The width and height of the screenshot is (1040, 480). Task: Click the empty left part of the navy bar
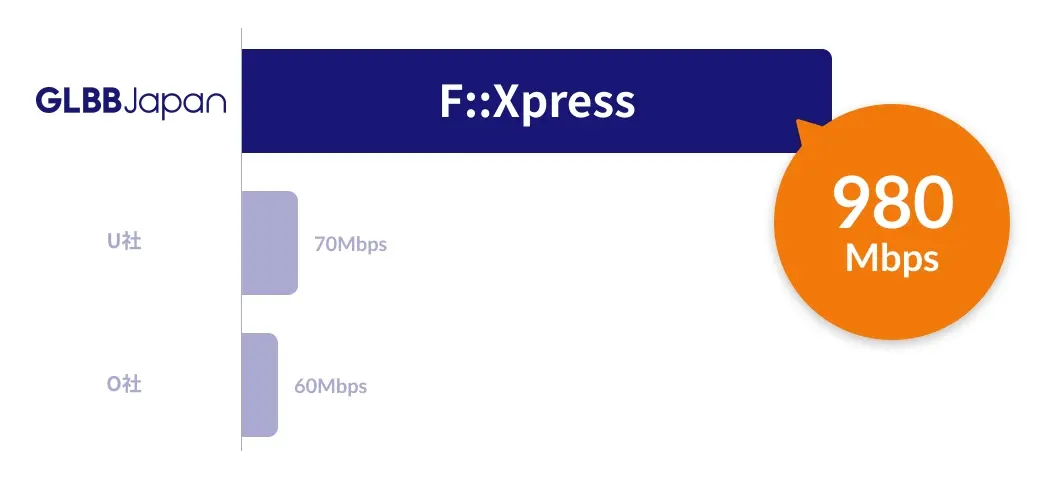(x=320, y=101)
